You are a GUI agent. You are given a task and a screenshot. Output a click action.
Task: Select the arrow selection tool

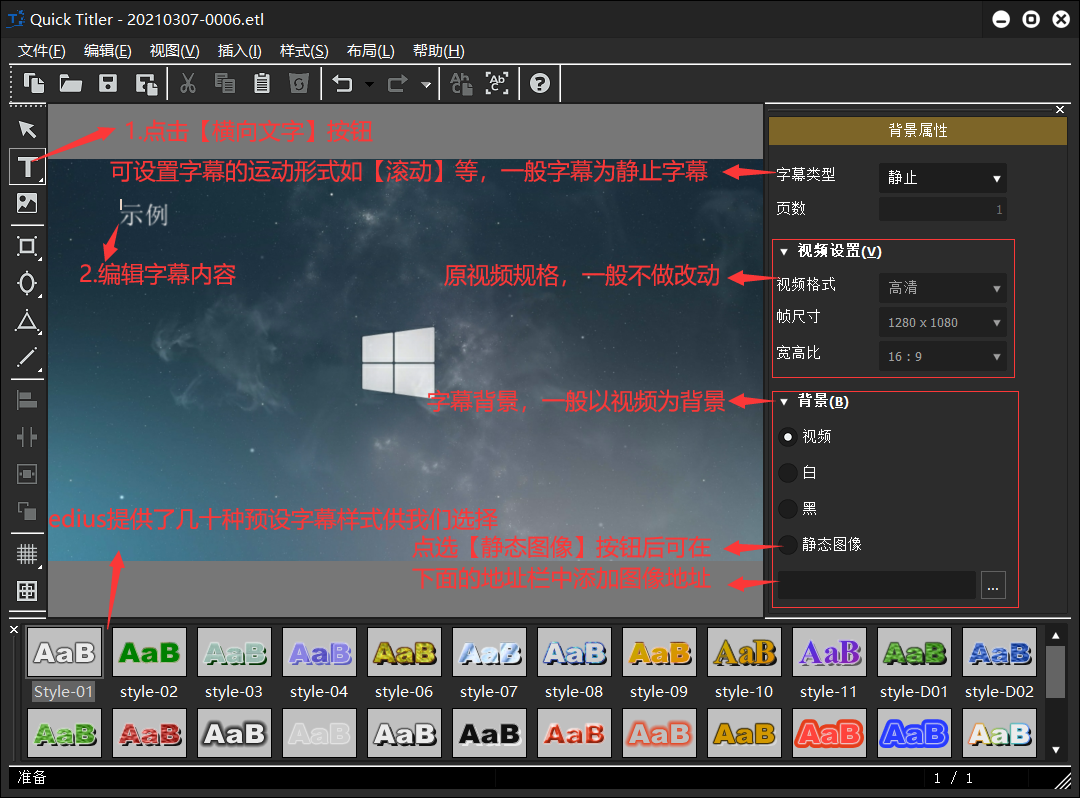click(27, 129)
